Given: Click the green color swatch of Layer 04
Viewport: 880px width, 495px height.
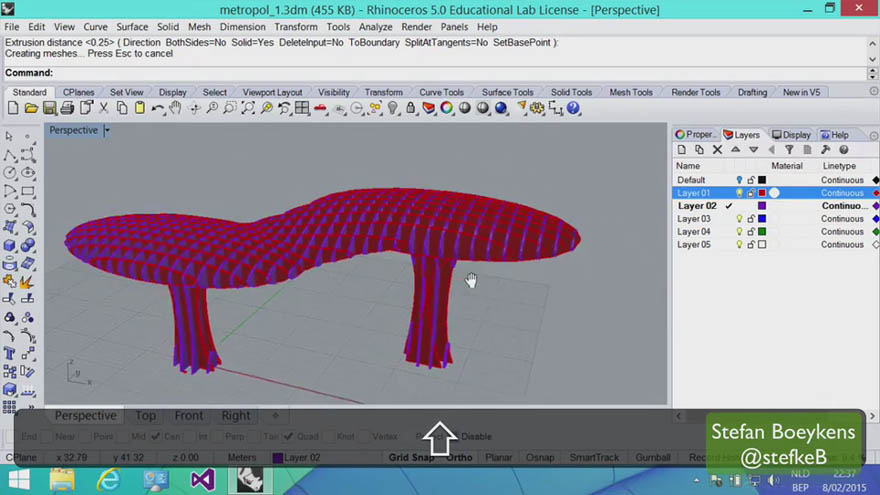Looking at the screenshot, I should (x=762, y=232).
